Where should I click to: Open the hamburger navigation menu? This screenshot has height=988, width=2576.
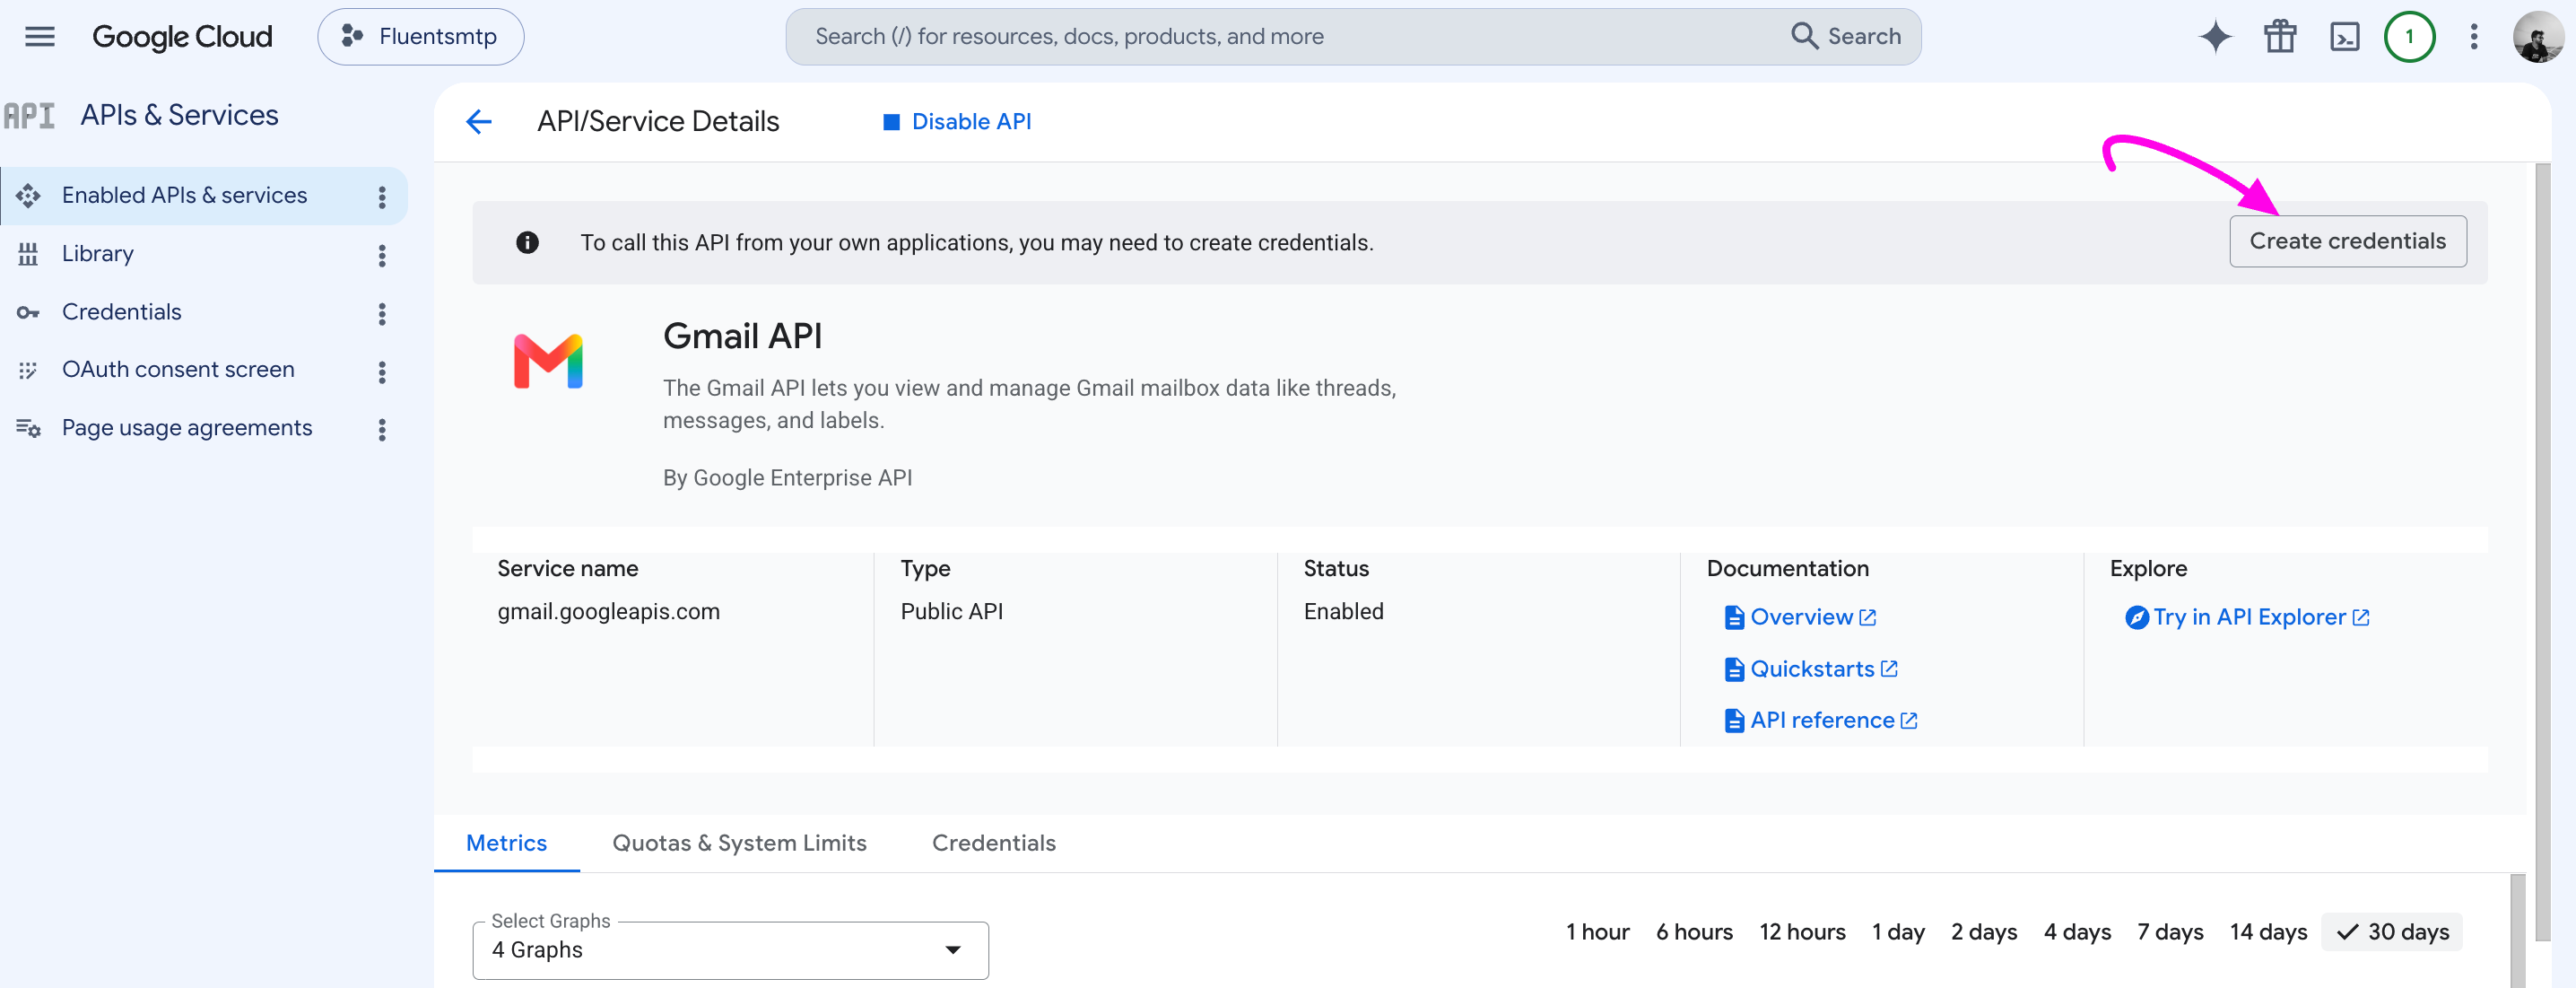(40, 37)
